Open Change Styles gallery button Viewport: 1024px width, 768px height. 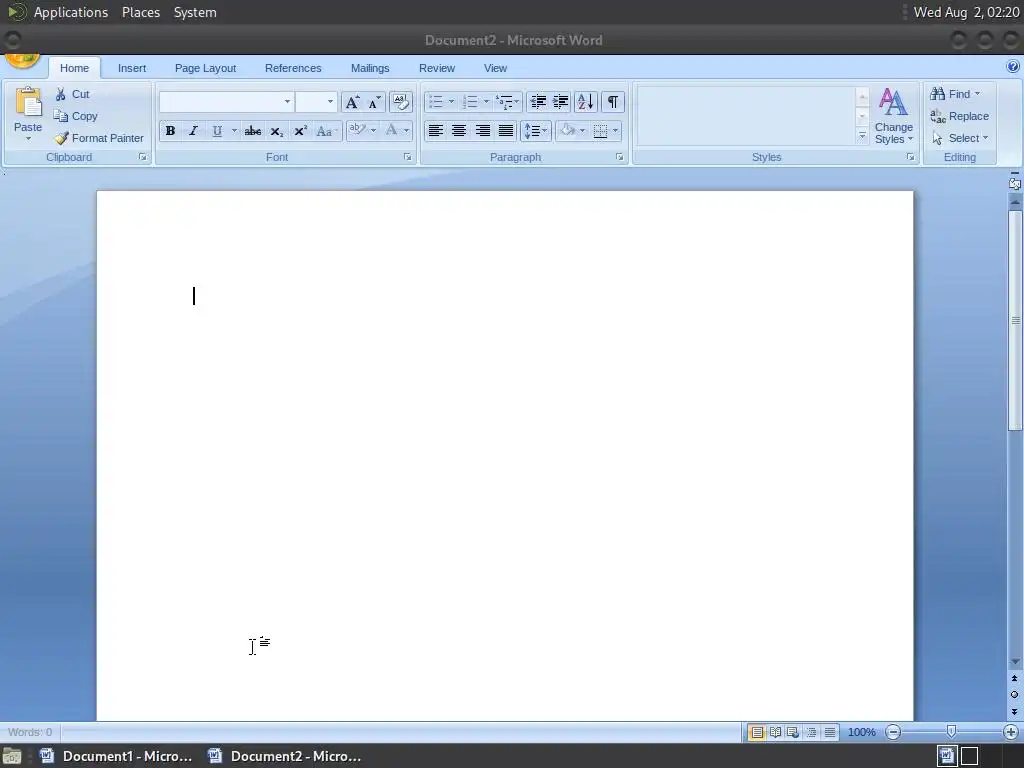894,116
